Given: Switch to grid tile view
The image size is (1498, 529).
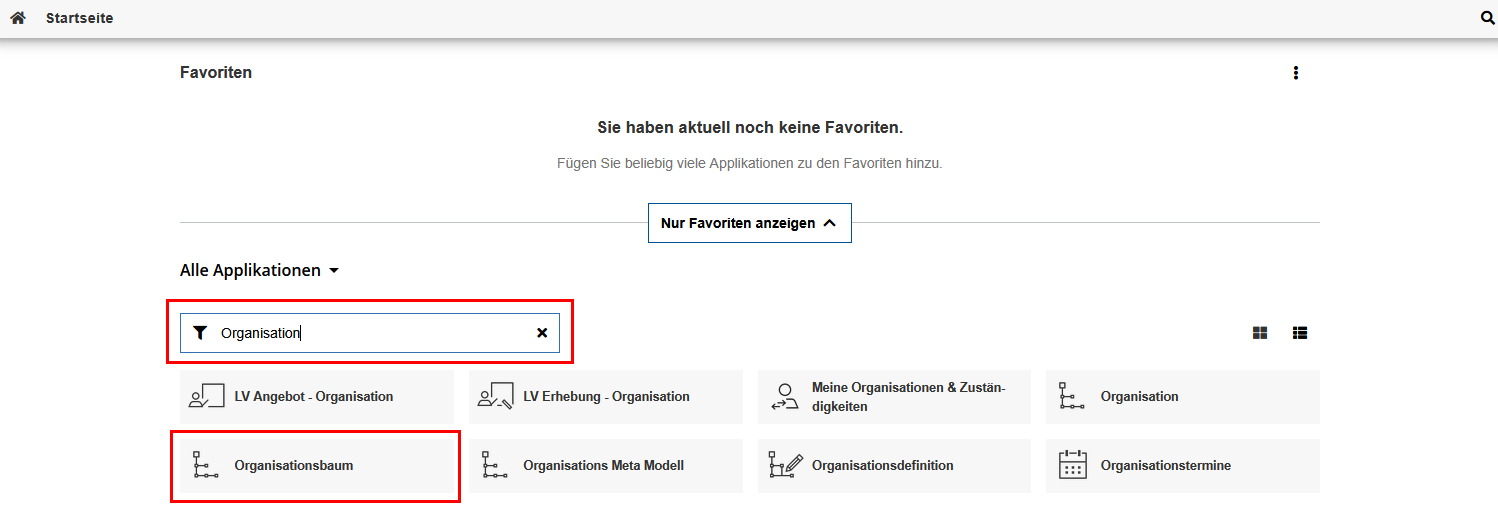Looking at the screenshot, I should 1260,333.
